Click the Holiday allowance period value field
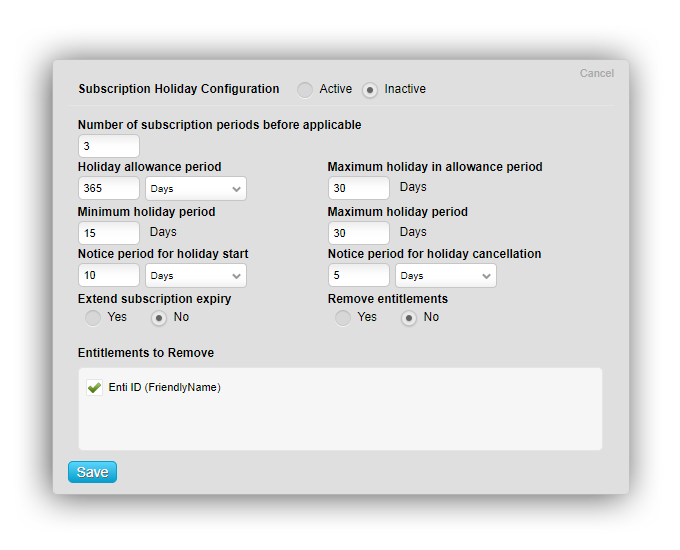Screen dimensions: 680x550 (108, 189)
